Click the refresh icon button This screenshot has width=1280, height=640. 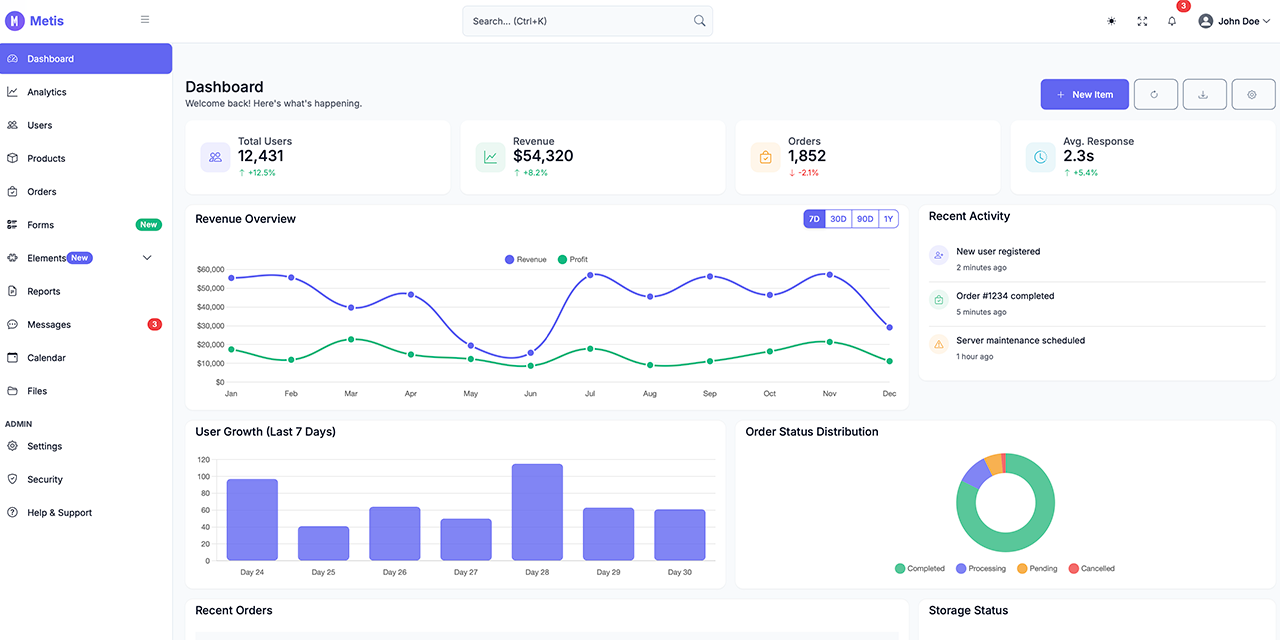click(1154, 95)
